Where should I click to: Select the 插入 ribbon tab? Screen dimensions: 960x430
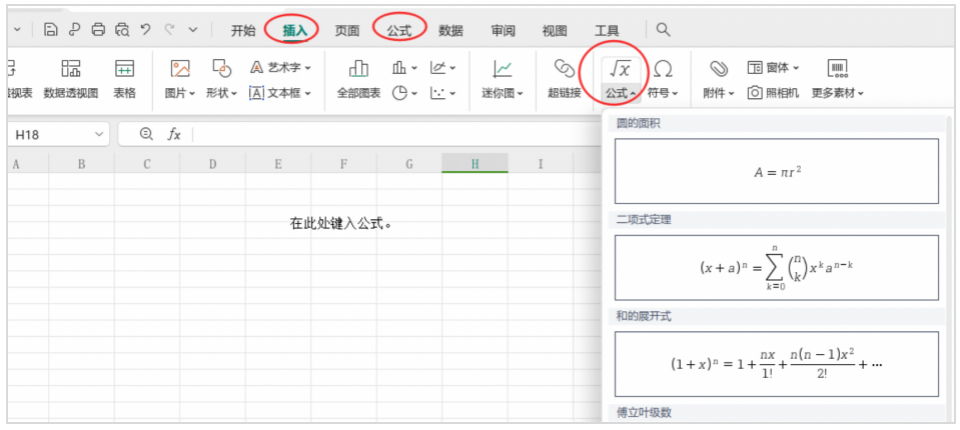(294, 31)
